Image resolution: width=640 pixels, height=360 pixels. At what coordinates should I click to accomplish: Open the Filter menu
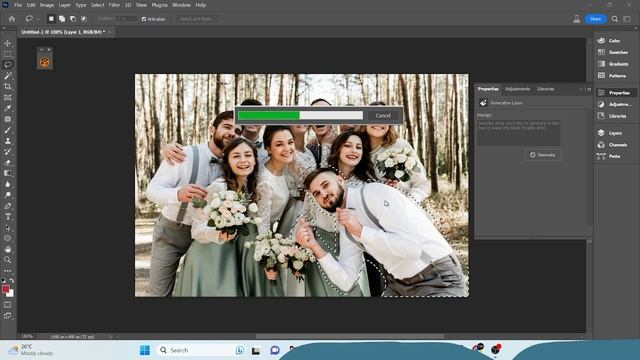pos(114,5)
